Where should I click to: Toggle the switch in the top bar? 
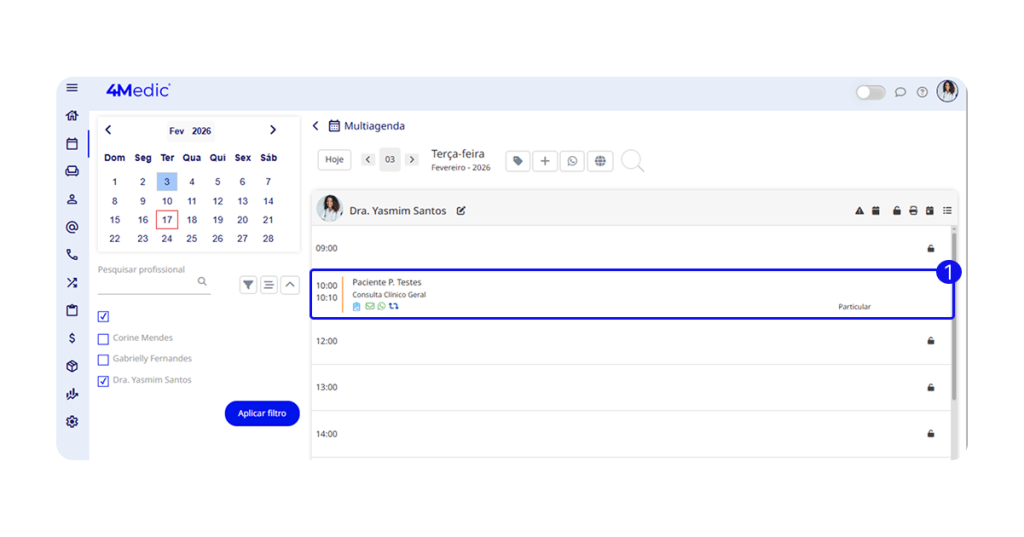pyautogui.click(x=870, y=92)
